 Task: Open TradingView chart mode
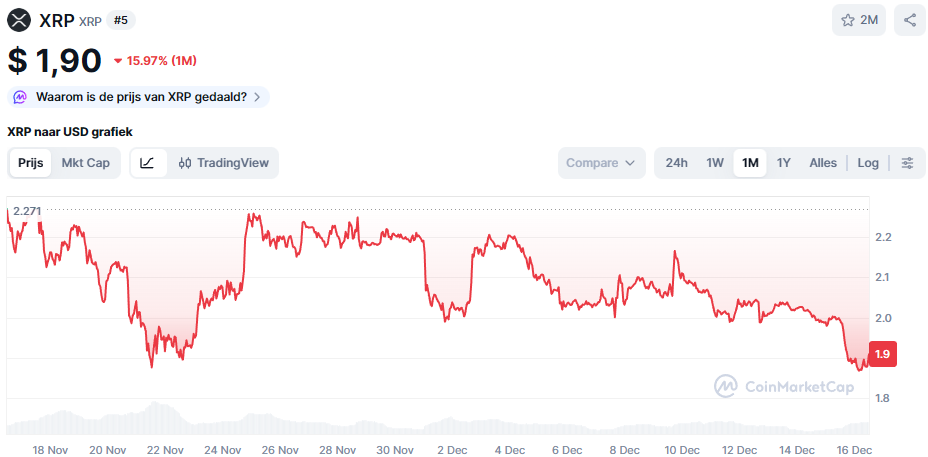tap(223, 163)
